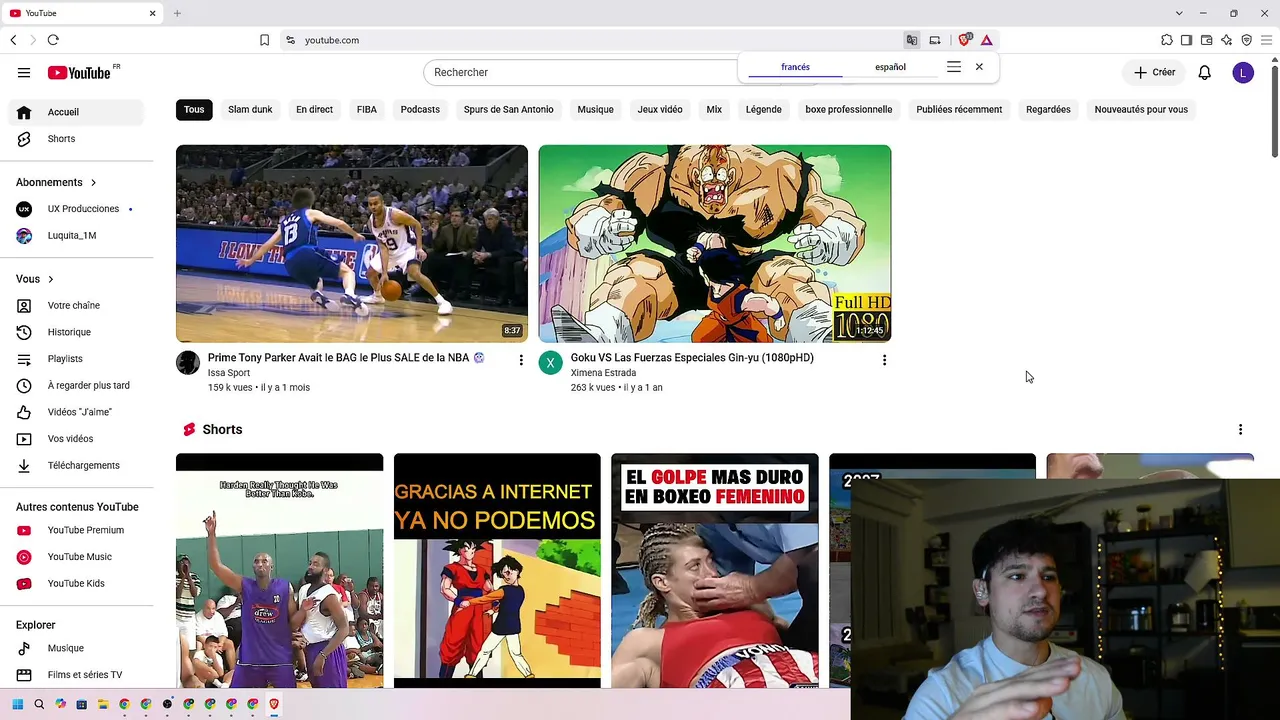Image resolution: width=1280 pixels, height=720 pixels.
Task: Open File Explorer from the taskbar
Action: click(103, 704)
